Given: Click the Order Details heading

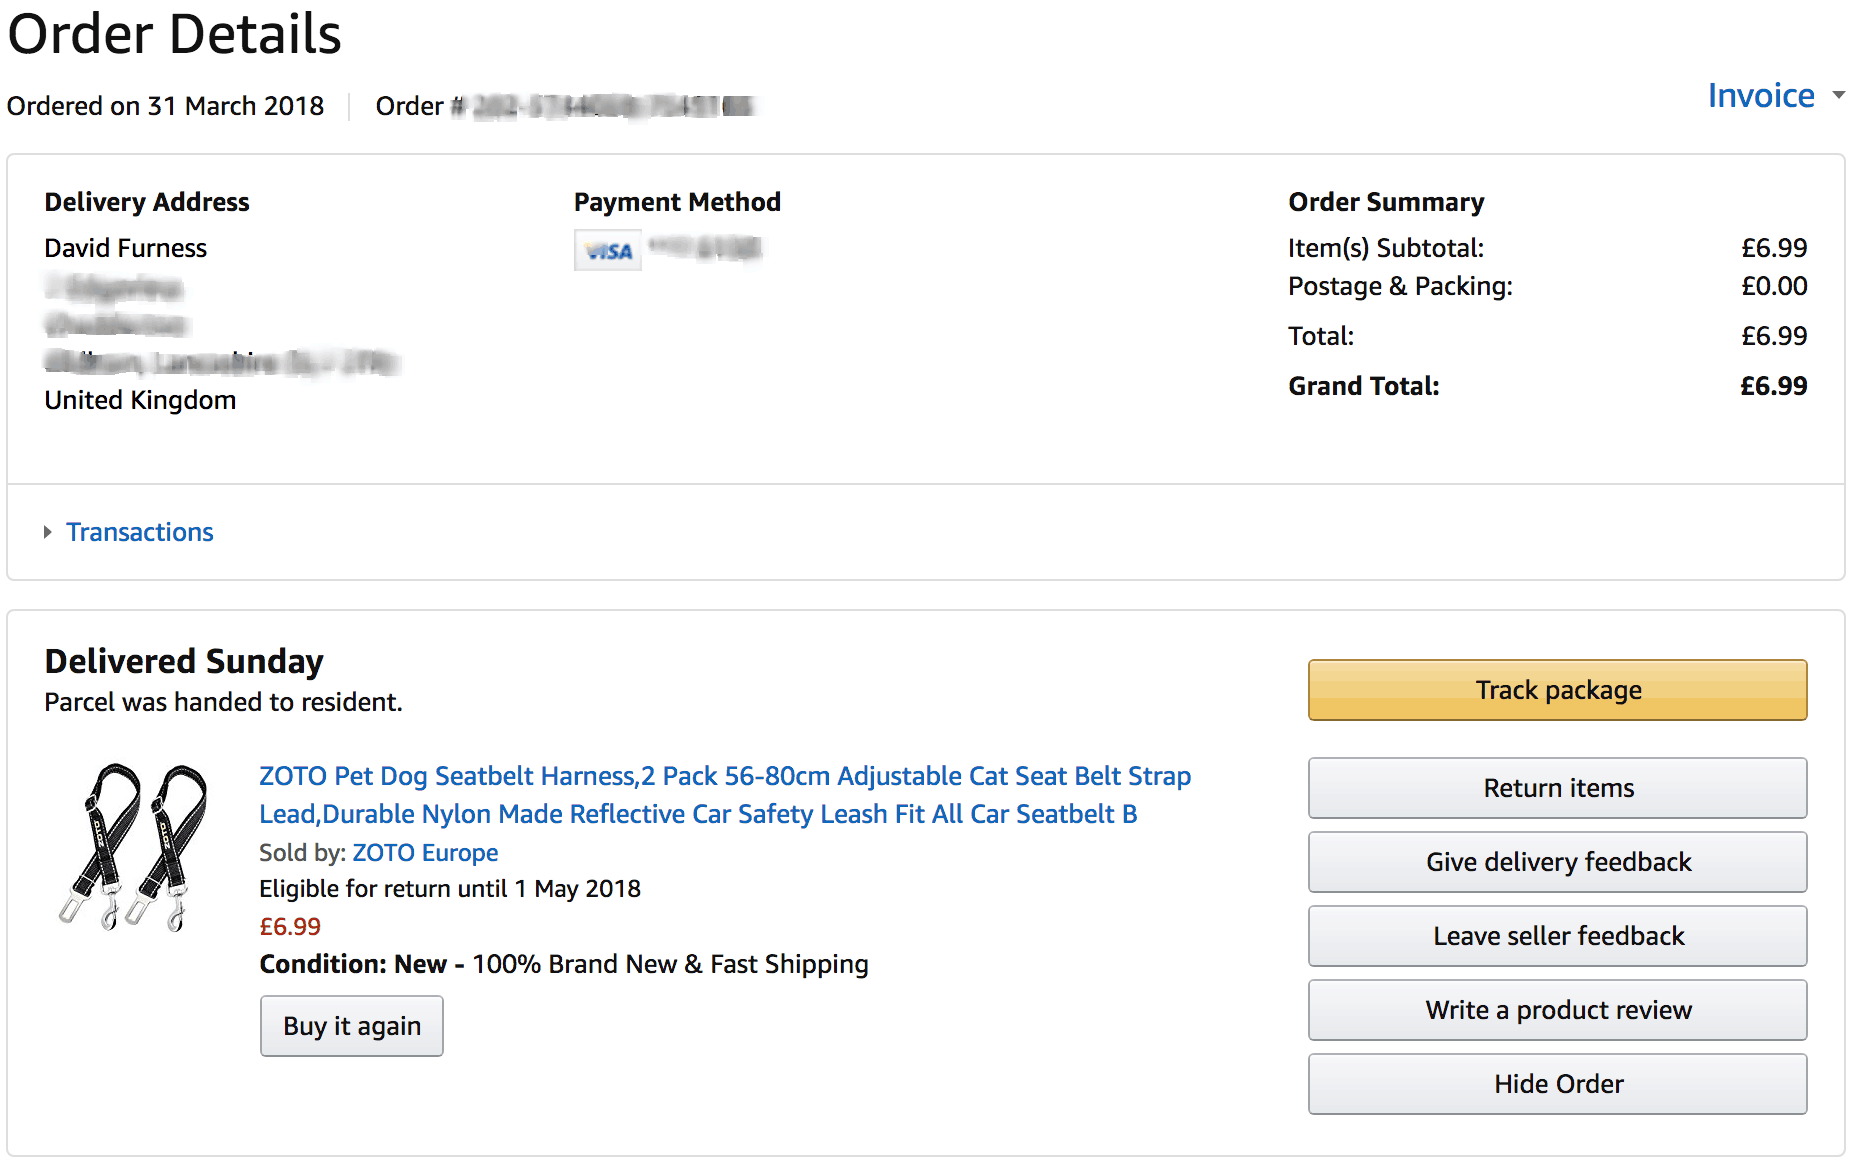Looking at the screenshot, I should tap(174, 34).
